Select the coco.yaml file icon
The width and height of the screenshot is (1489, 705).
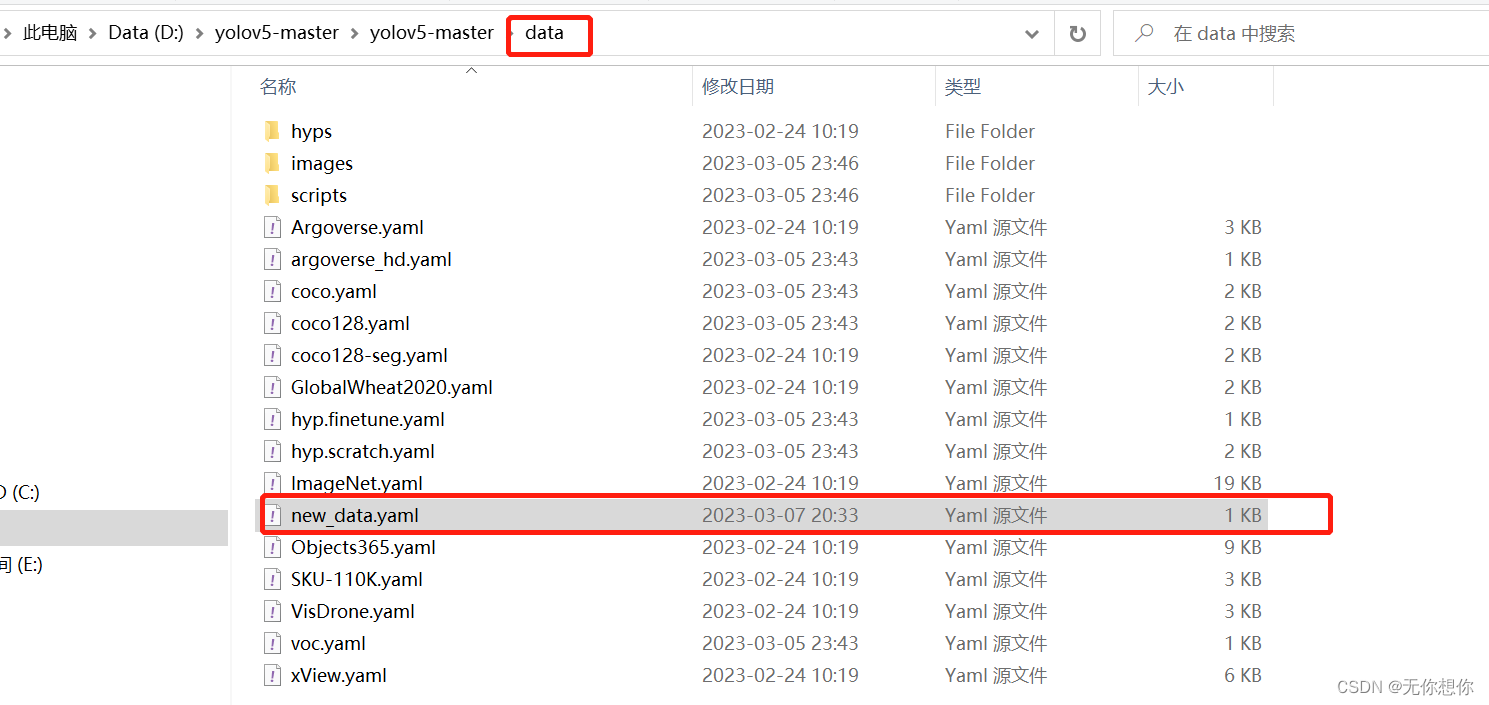tap(272, 291)
